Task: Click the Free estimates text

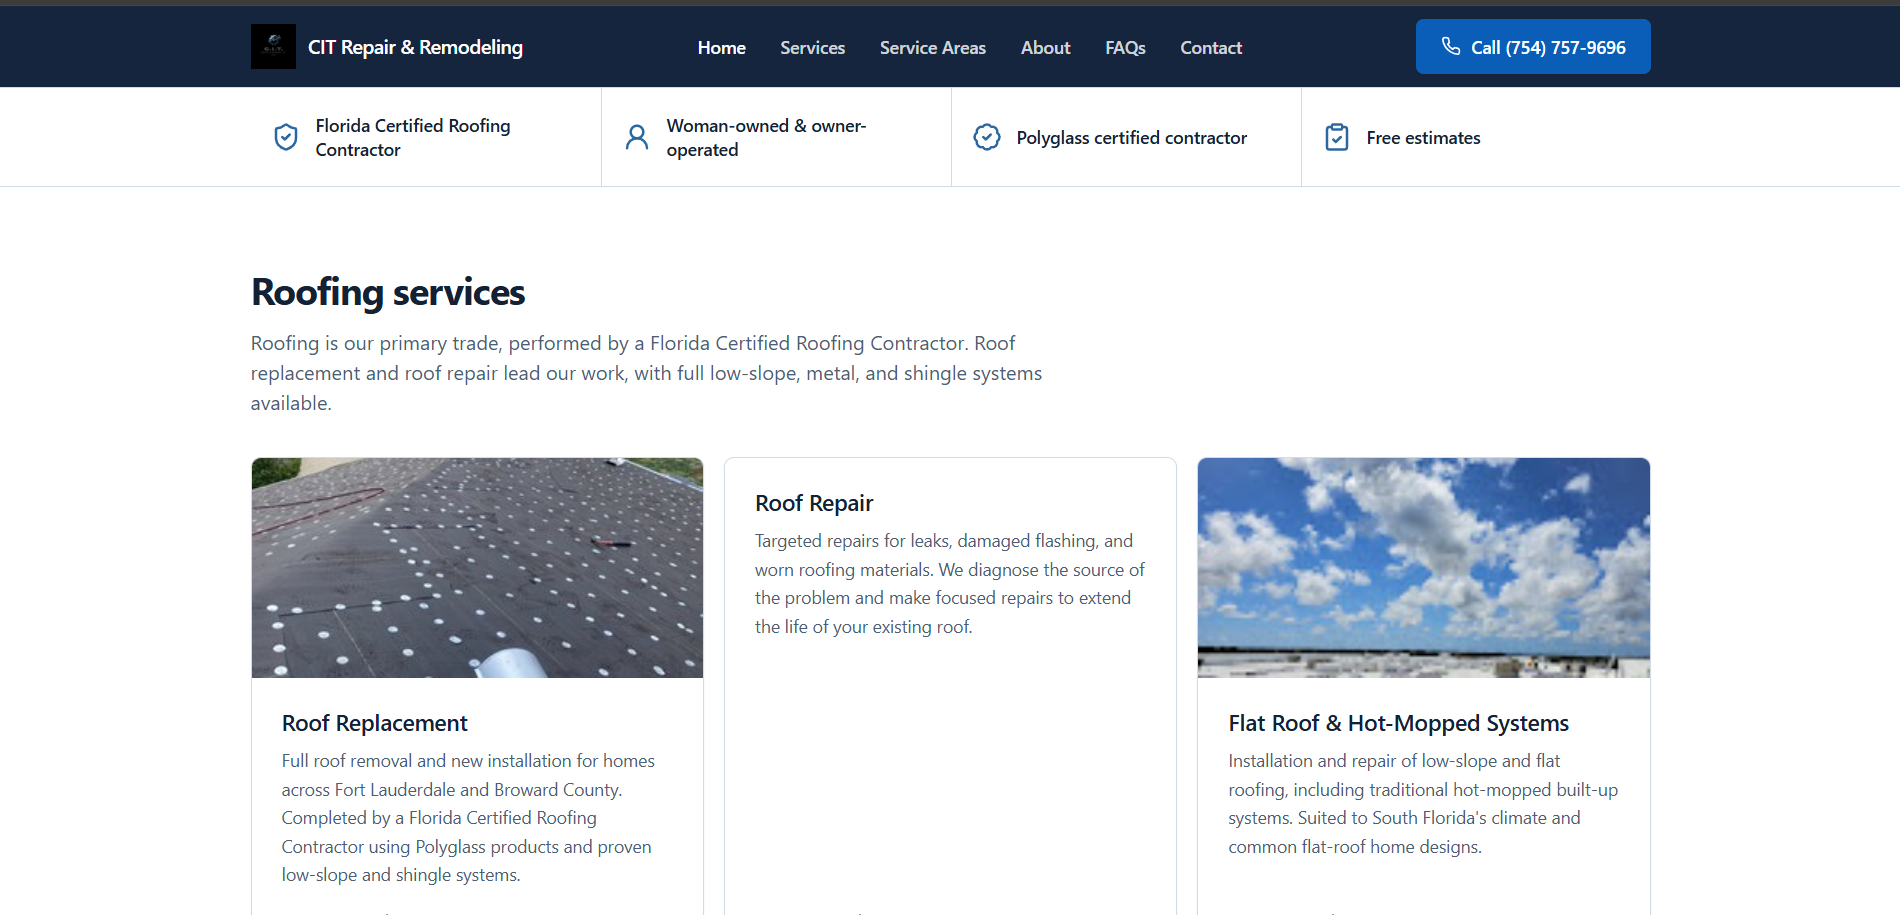Action: pos(1424,138)
